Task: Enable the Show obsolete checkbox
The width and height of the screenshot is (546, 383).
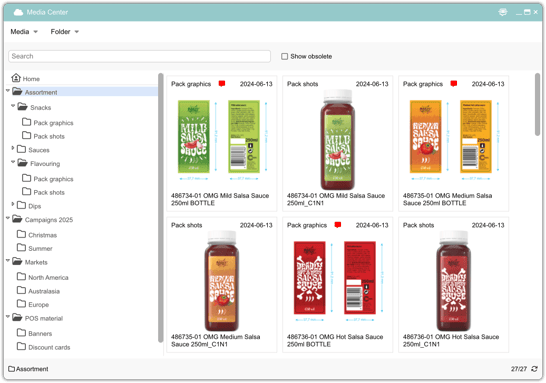Action: [x=284, y=56]
